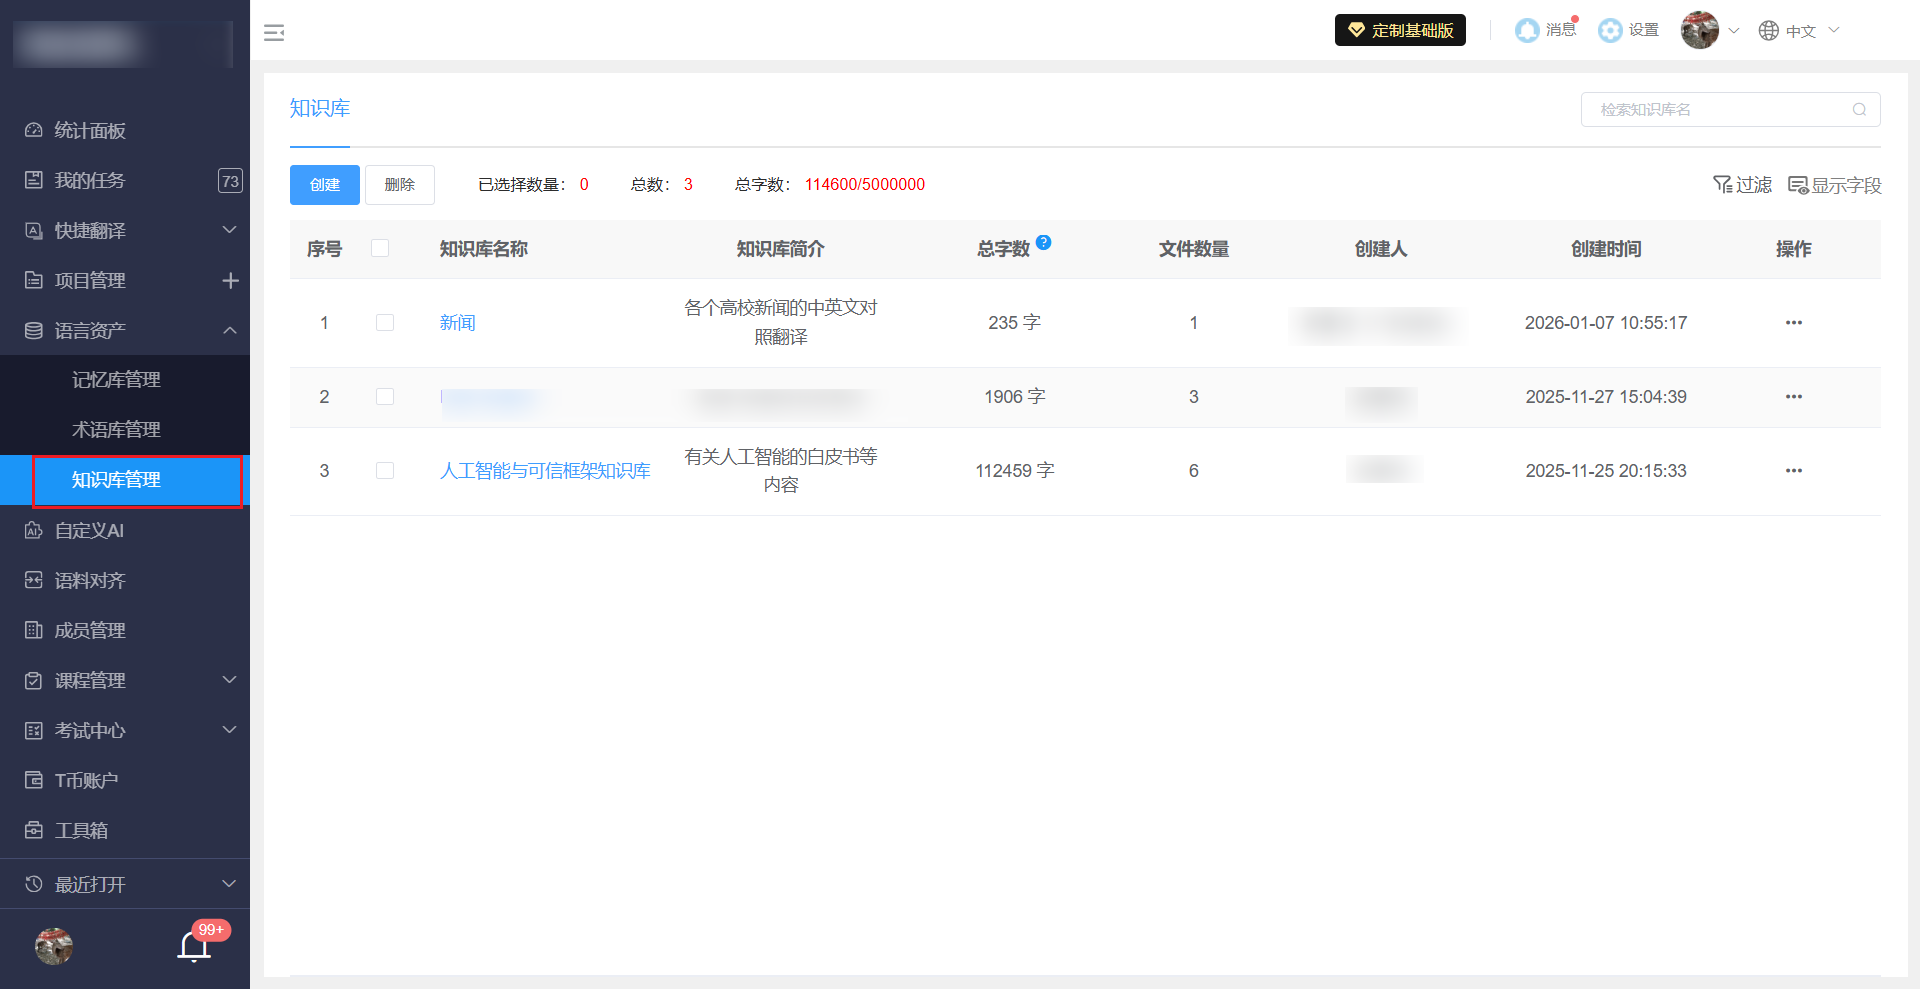Open 显示字段 column display options
The image size is (1920, 989).
pyautogui.click(x=1834, y=185)
